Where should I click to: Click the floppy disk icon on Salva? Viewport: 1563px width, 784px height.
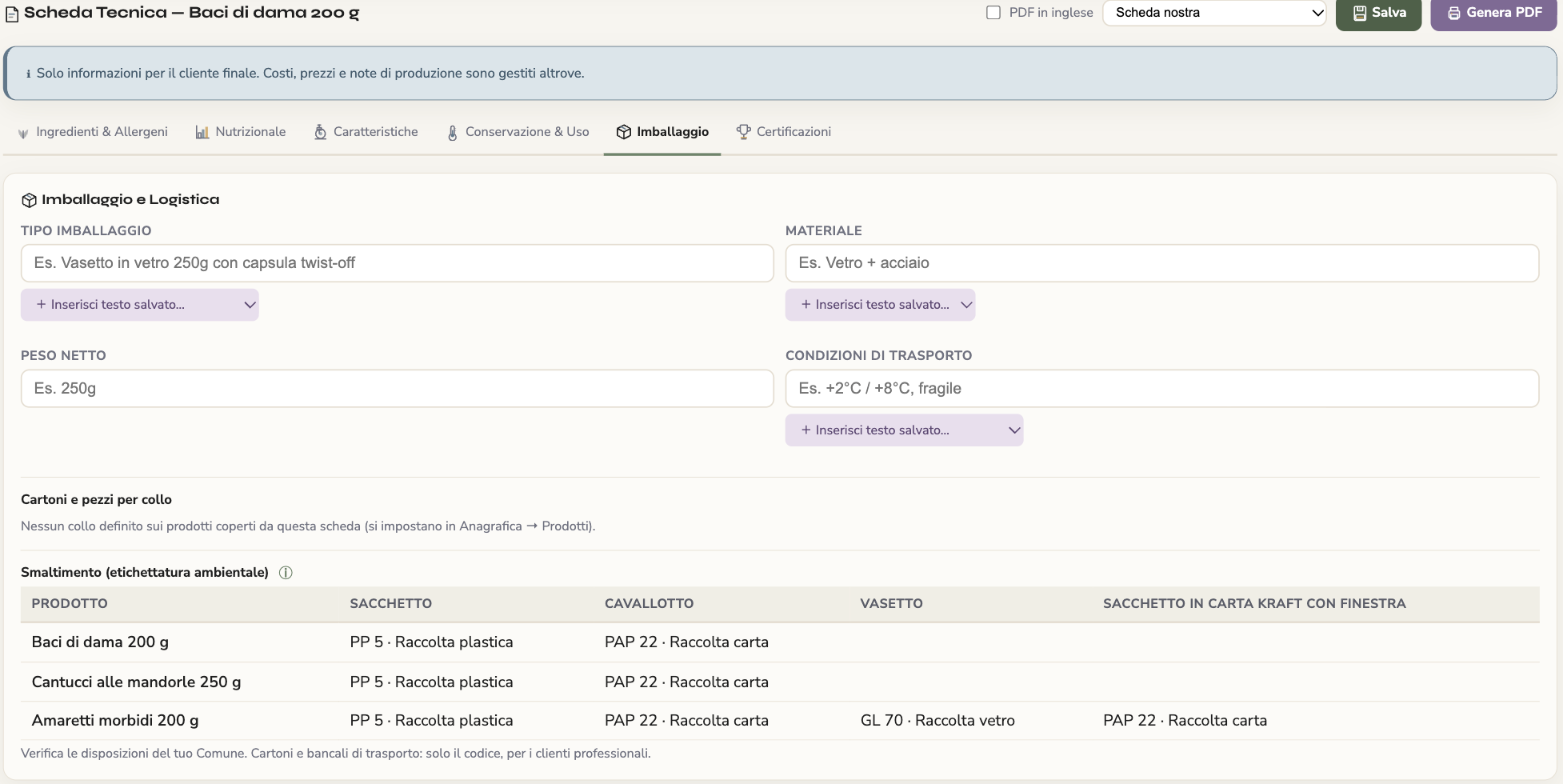point(1360,13)
